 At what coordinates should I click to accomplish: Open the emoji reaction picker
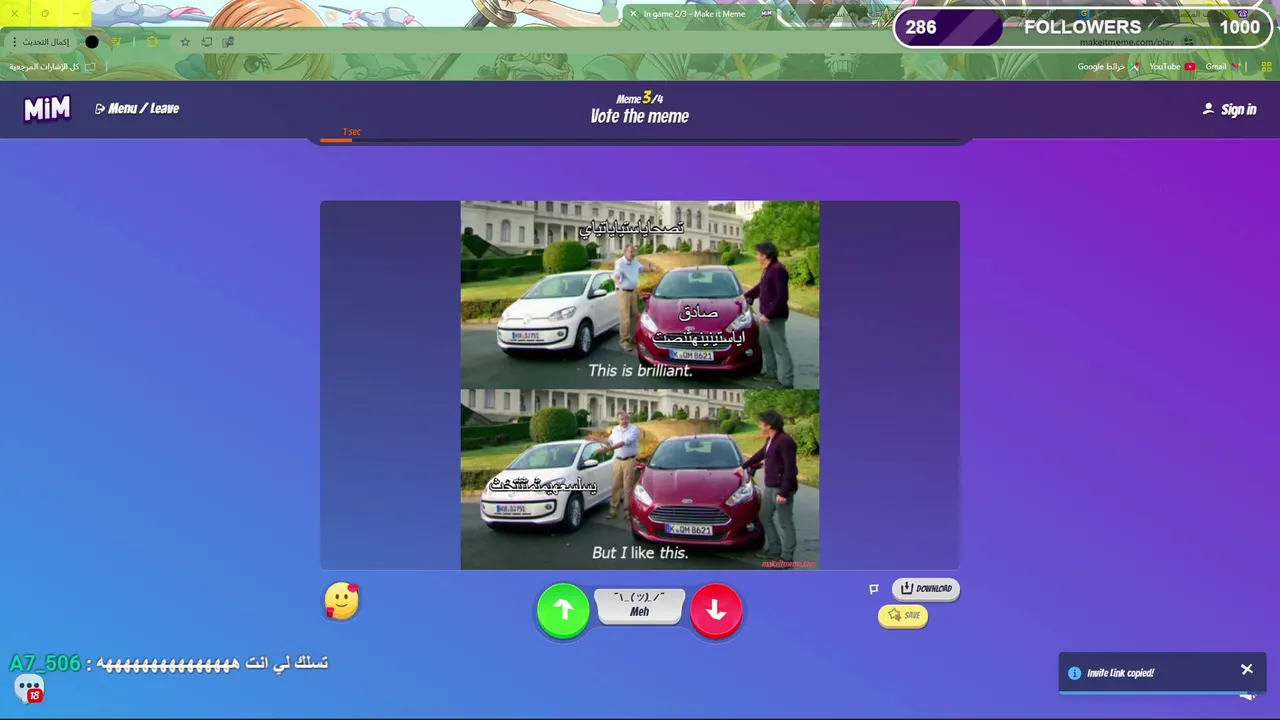tap(341, 601)
